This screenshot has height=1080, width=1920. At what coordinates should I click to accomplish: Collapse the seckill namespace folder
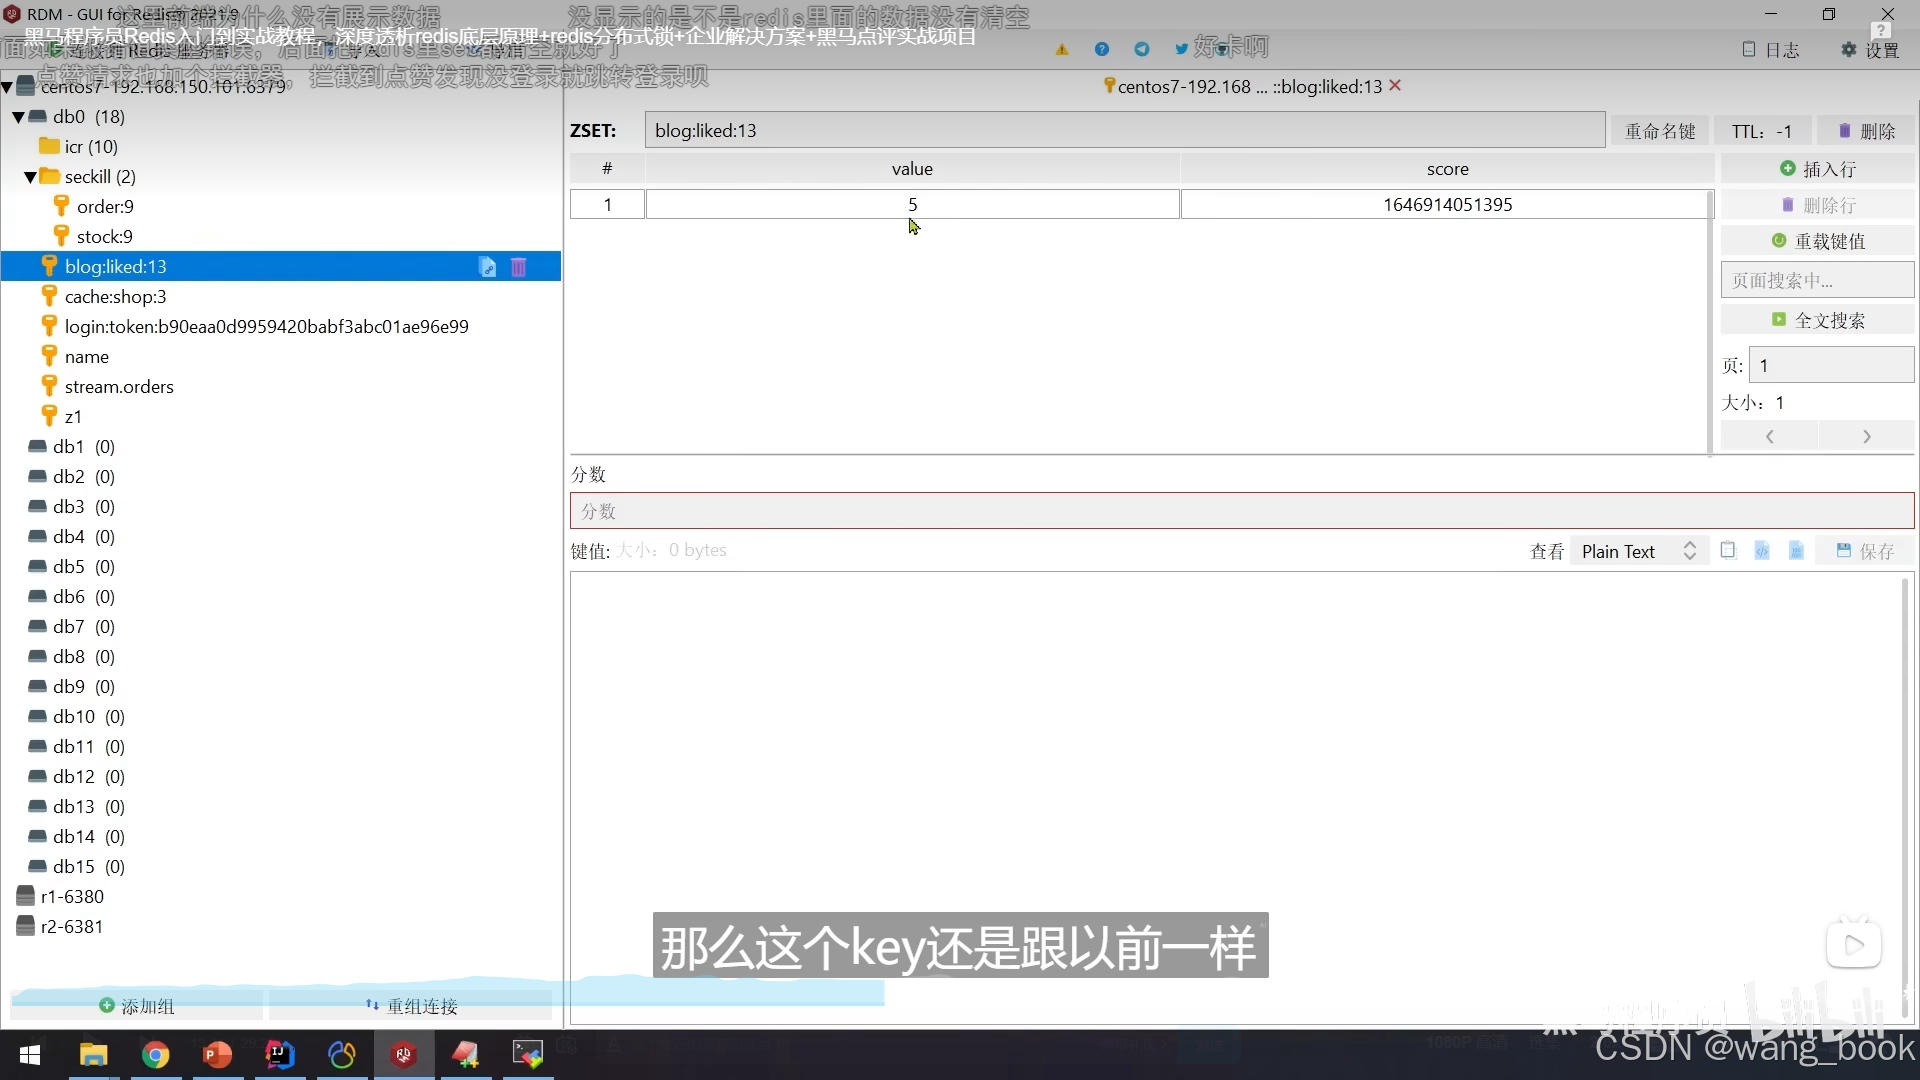[x=30, y=177]
